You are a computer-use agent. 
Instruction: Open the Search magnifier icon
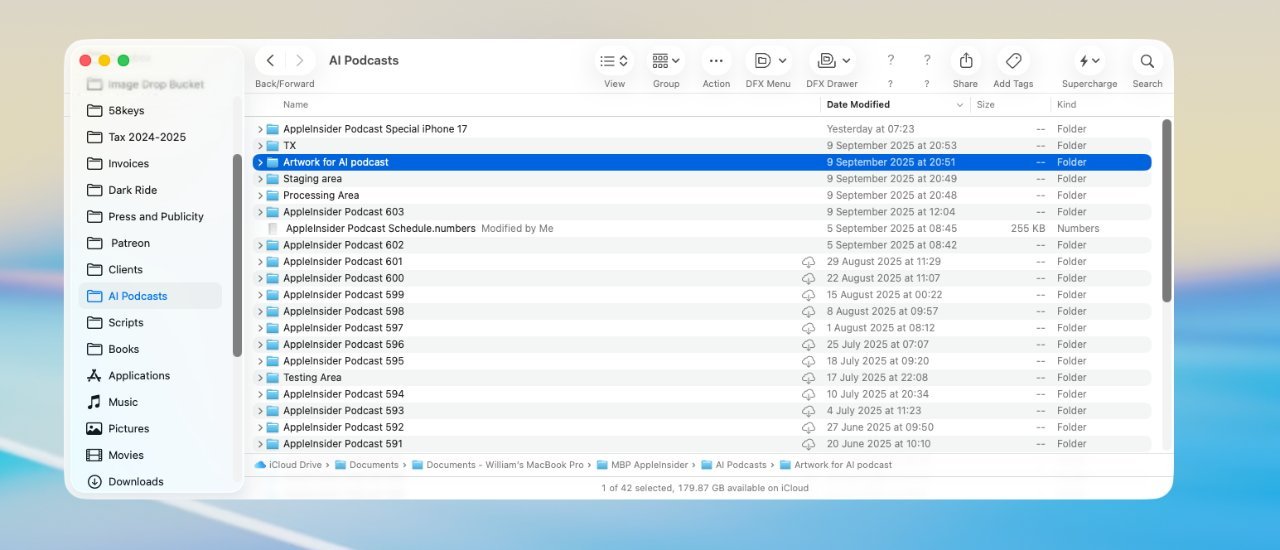pos(1147,61)
